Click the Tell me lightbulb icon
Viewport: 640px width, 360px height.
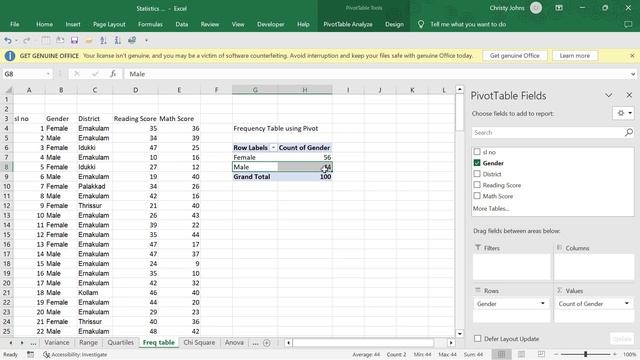pos(421,24)
